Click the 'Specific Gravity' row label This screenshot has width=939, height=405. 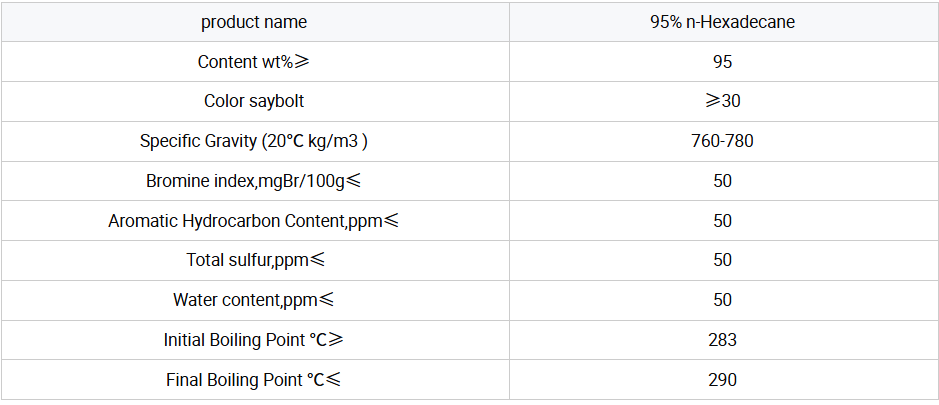click(254, 141)
